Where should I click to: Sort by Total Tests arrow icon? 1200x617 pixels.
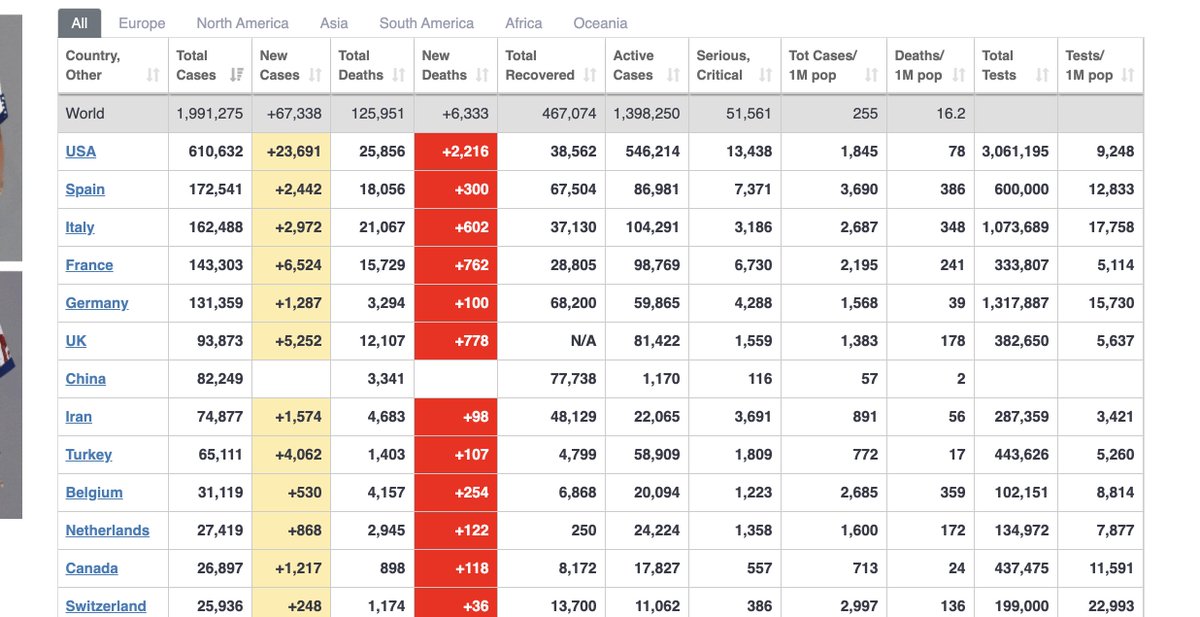(x=1042, y=75)
